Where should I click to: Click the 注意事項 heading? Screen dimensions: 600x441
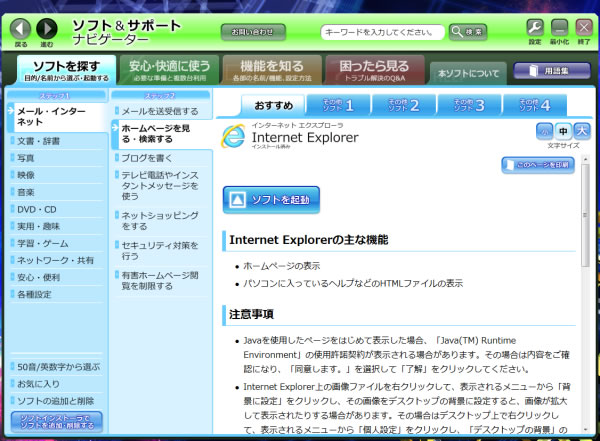(251, 315)
